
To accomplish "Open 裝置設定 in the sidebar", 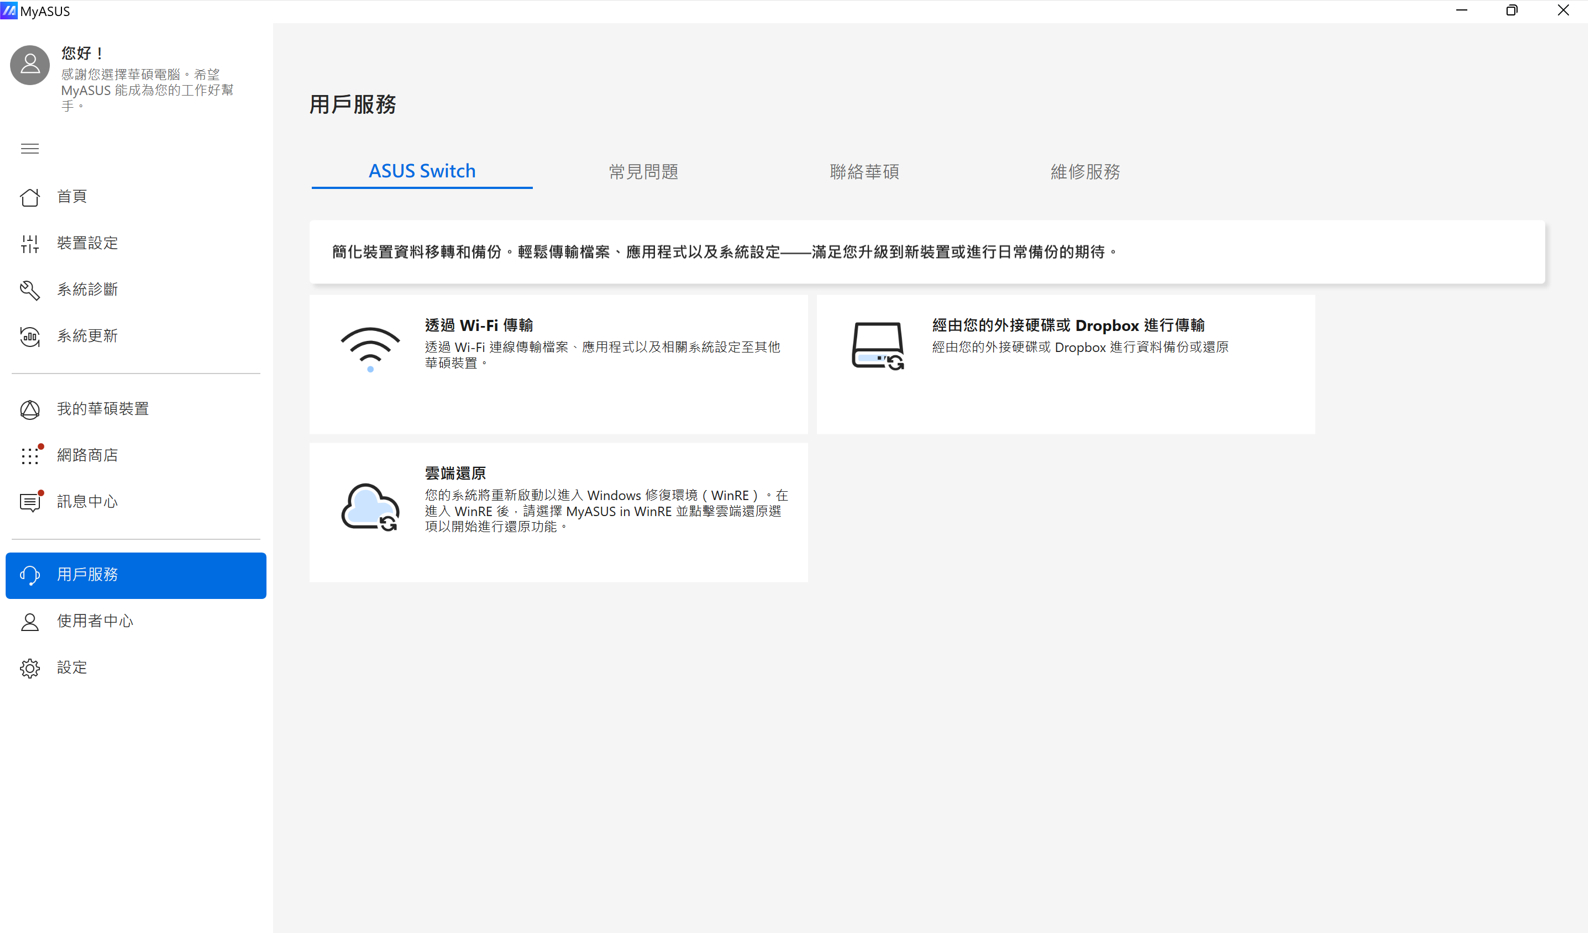I will click(136, 243).
